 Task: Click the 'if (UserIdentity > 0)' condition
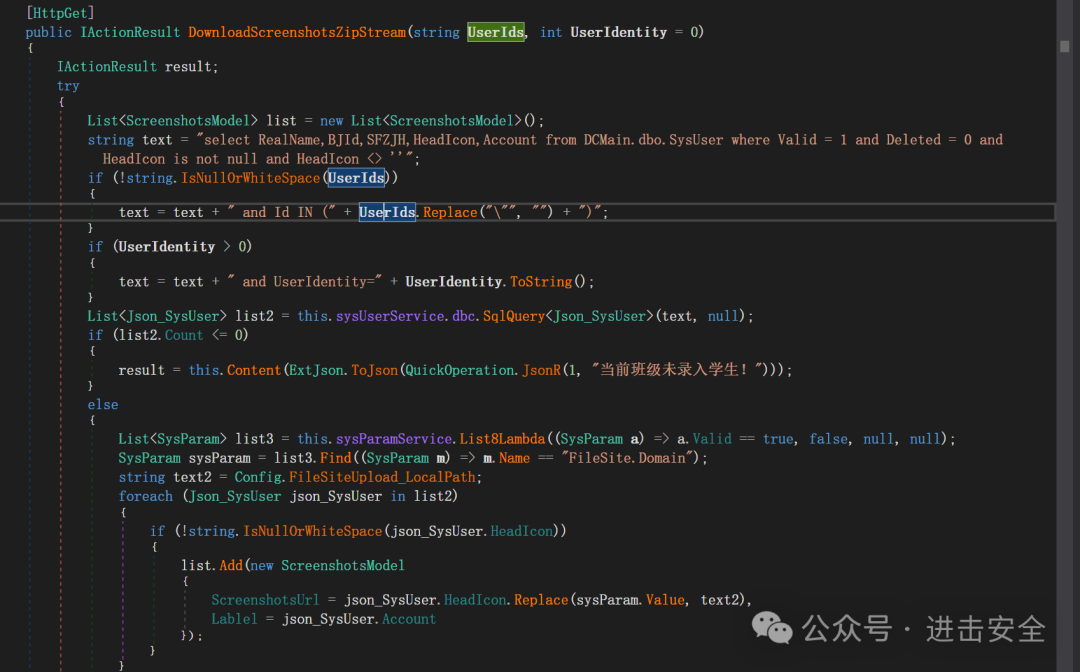(x=170, y=246)
